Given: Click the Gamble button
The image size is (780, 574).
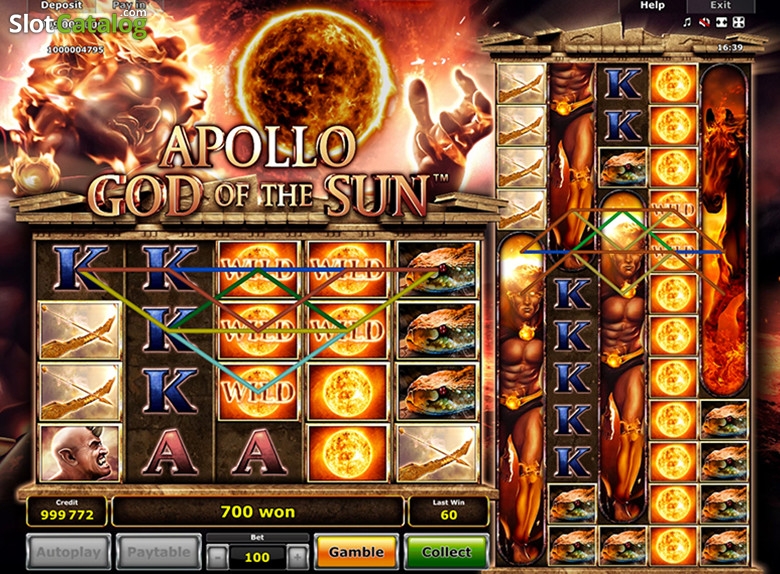Looking at the screenshot, I should tap(356, 552).
